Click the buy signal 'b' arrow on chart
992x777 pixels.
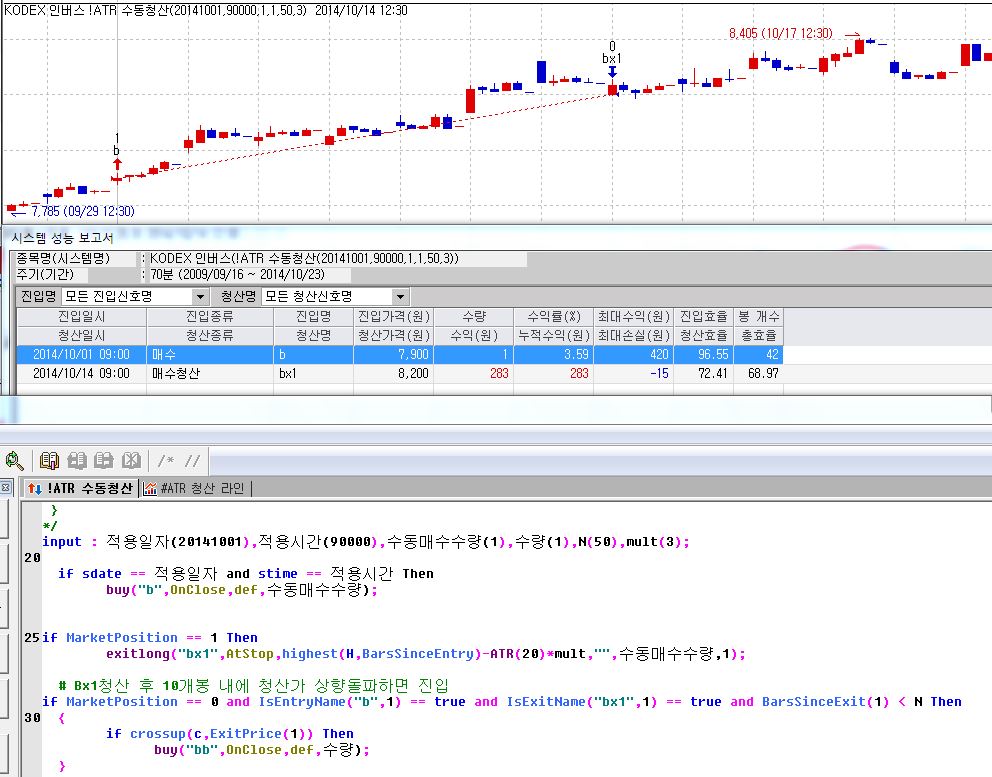pyautogui.click(x=117, y=165)
